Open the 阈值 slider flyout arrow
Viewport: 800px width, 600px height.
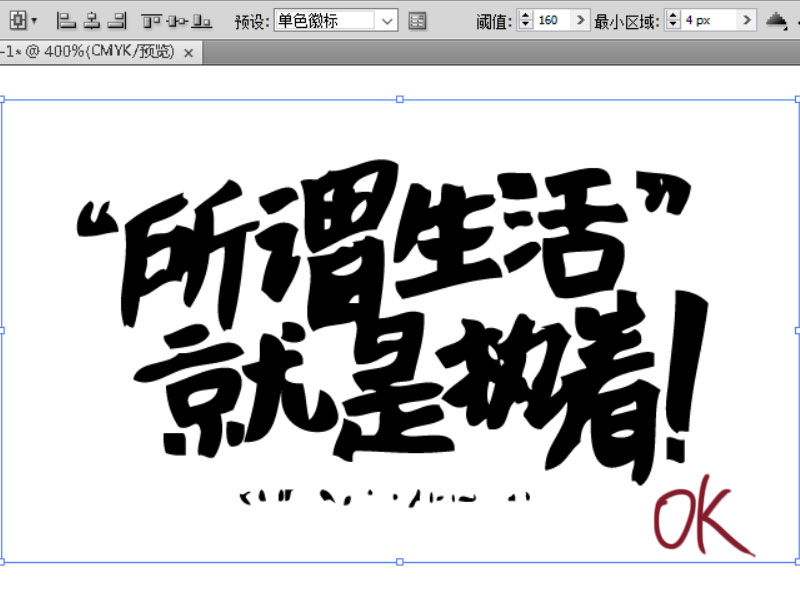click(581, 20)
